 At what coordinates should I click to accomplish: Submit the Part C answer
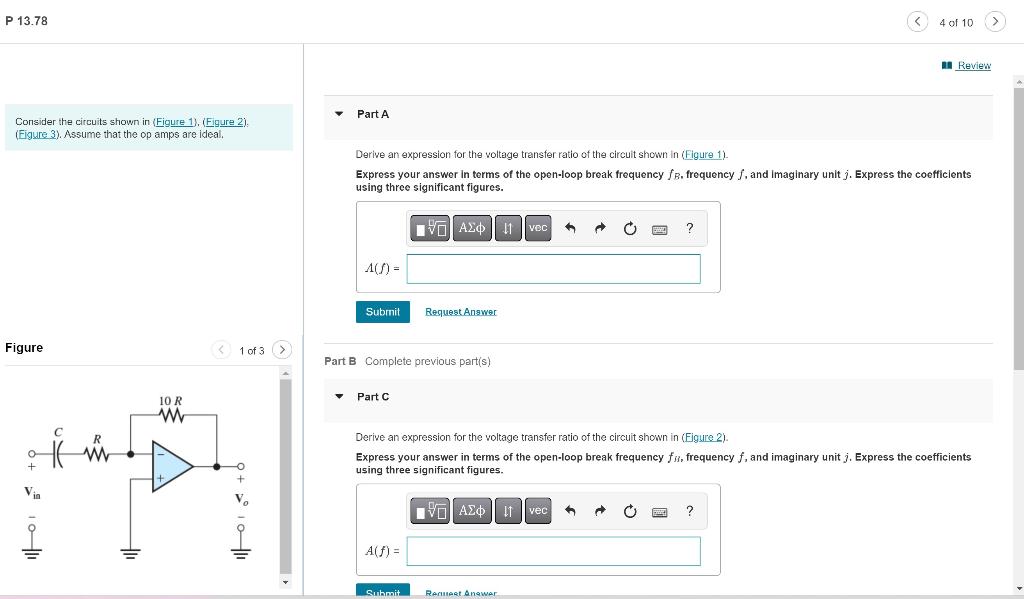[x=383, y=591]
